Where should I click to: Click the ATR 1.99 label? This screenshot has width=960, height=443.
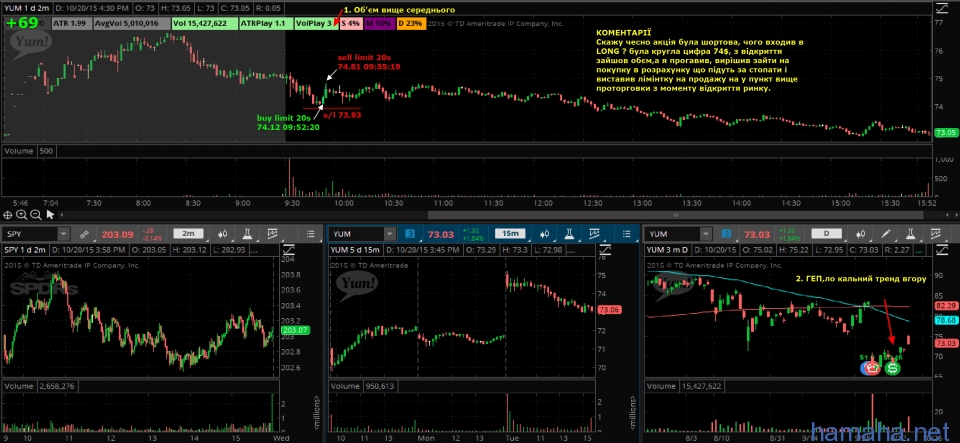tap(70, 23)
